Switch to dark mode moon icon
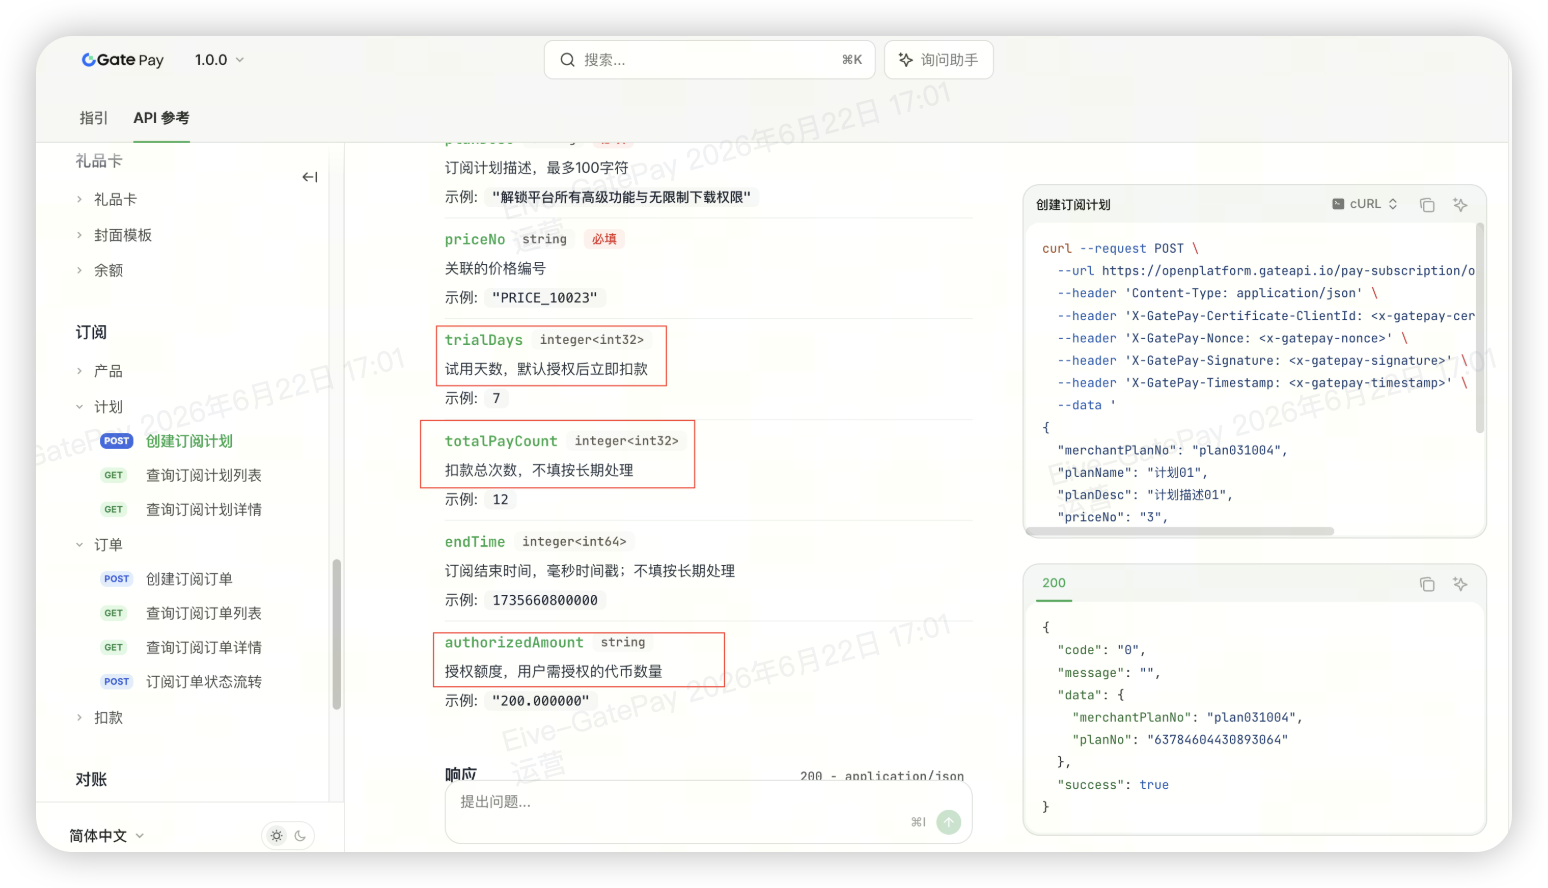Image resolution: width=1548 pixels, height=888 pixels. 300,836
